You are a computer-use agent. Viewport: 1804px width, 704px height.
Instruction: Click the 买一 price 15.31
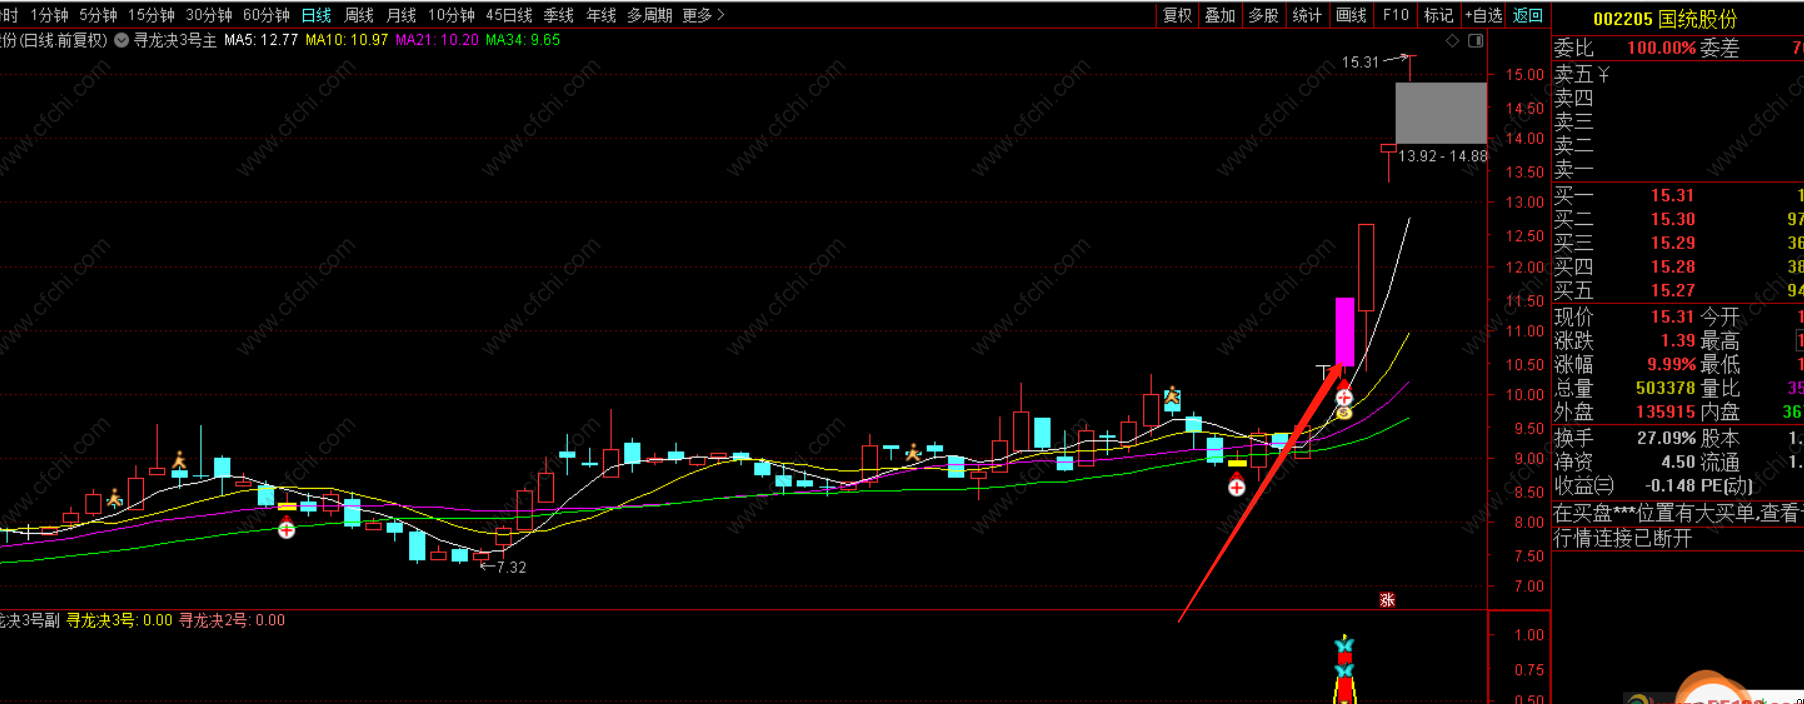click(x=1673, y=195)
